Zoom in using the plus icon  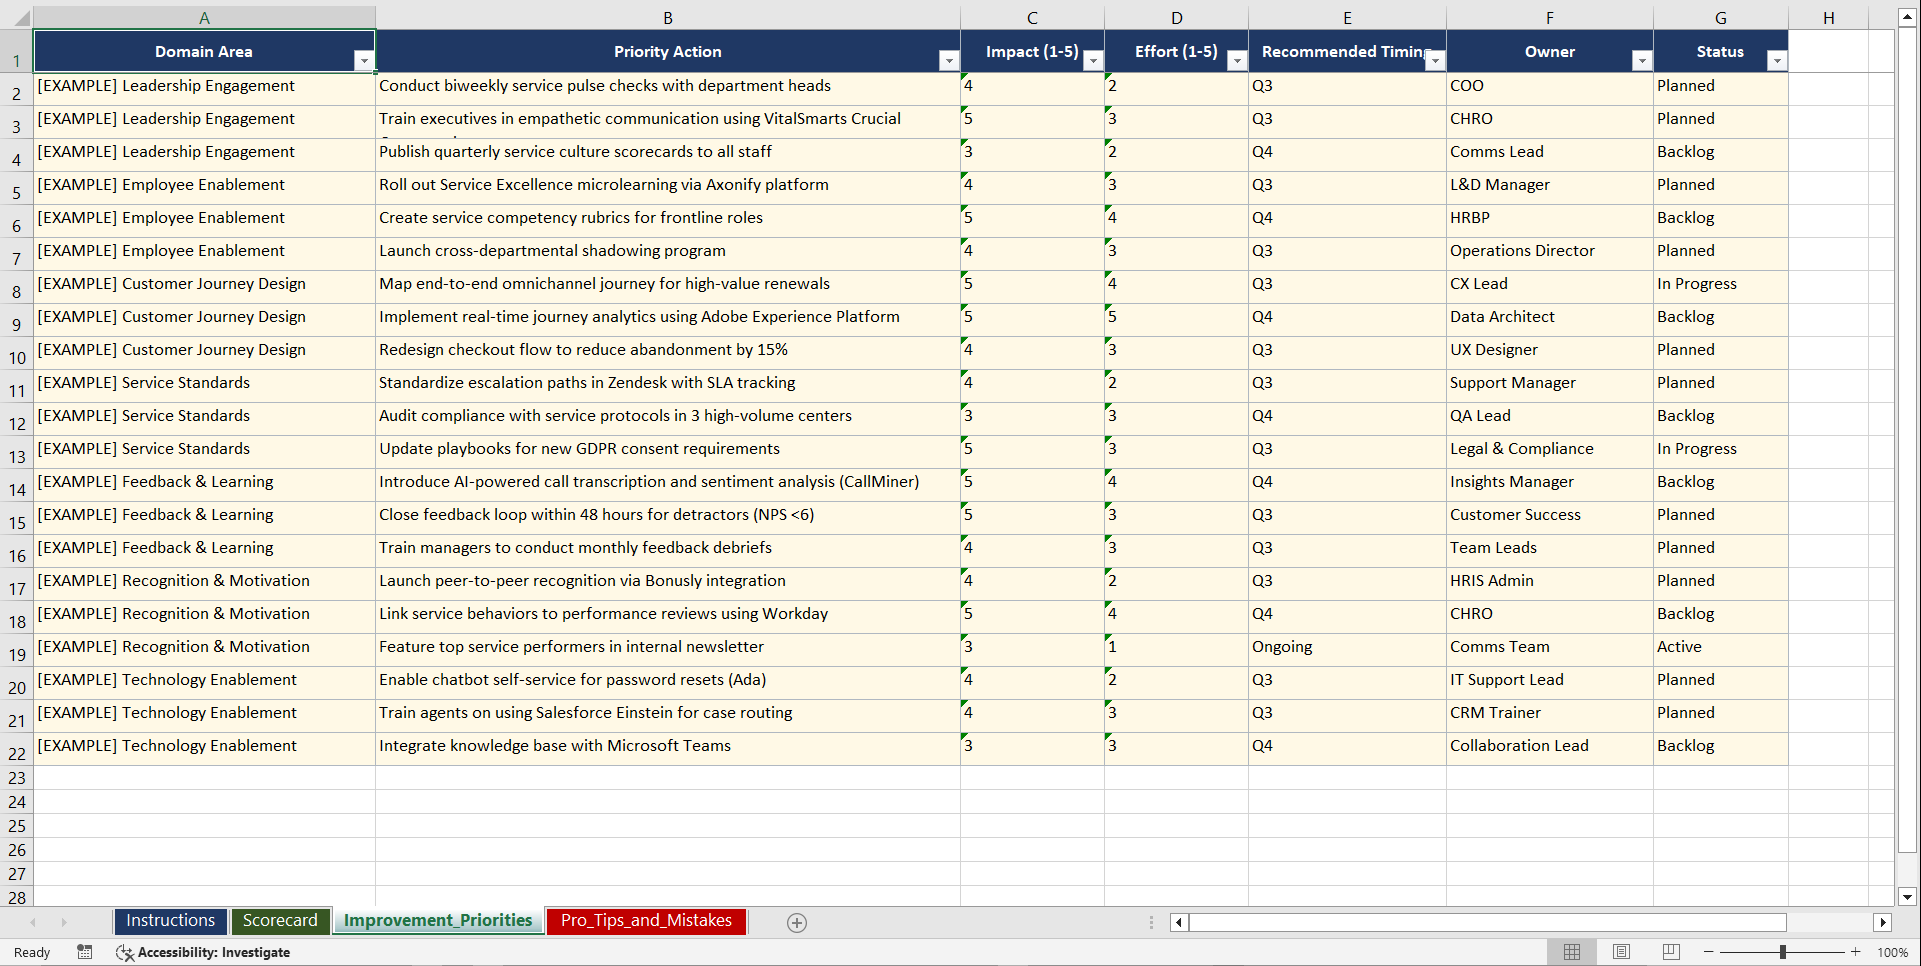pos(1855,952)
